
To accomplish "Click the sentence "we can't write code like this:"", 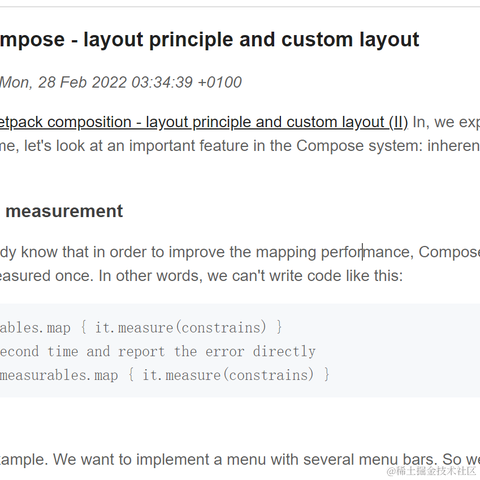I will [305, 276].
